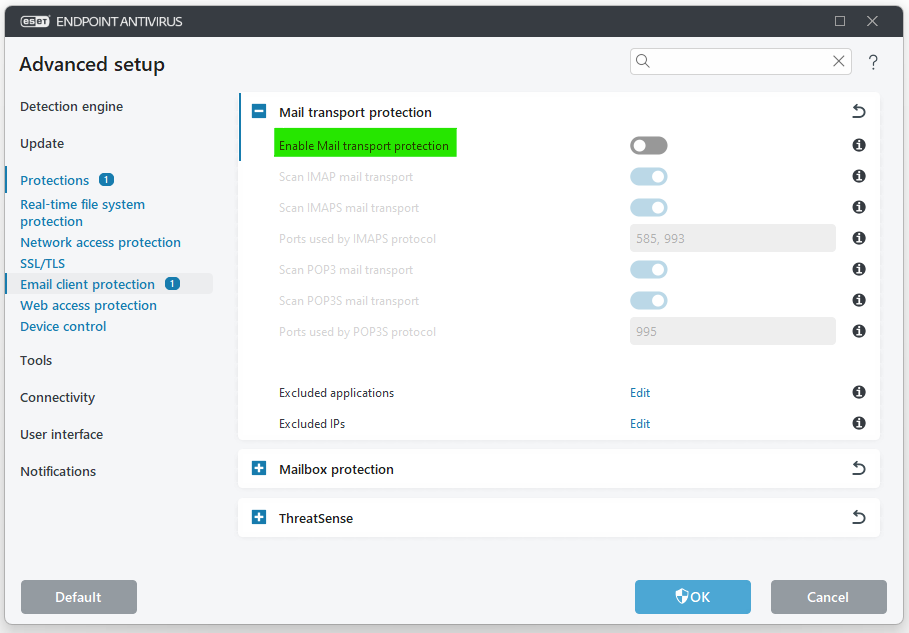The height and width of the screenshot is (633, 909).
Task: Click the Excluded IPs label
Action: click(x=312, y=424)
